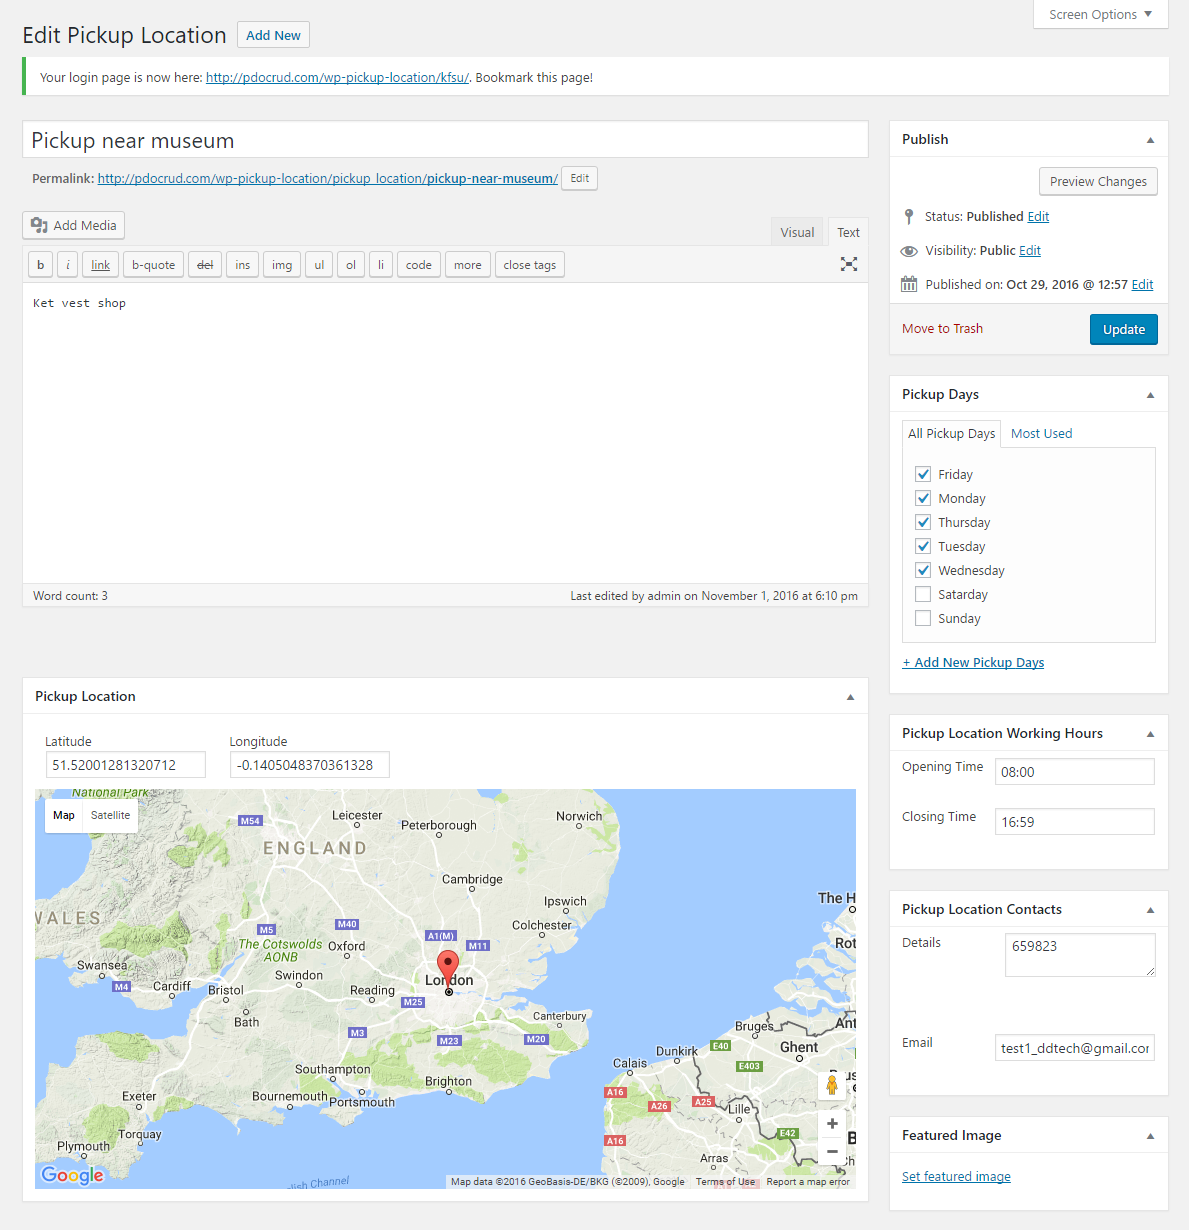This screenshot has height=1230, width=1189.
Task: Collapse the Pickup Location map panel
Action: 850,697
